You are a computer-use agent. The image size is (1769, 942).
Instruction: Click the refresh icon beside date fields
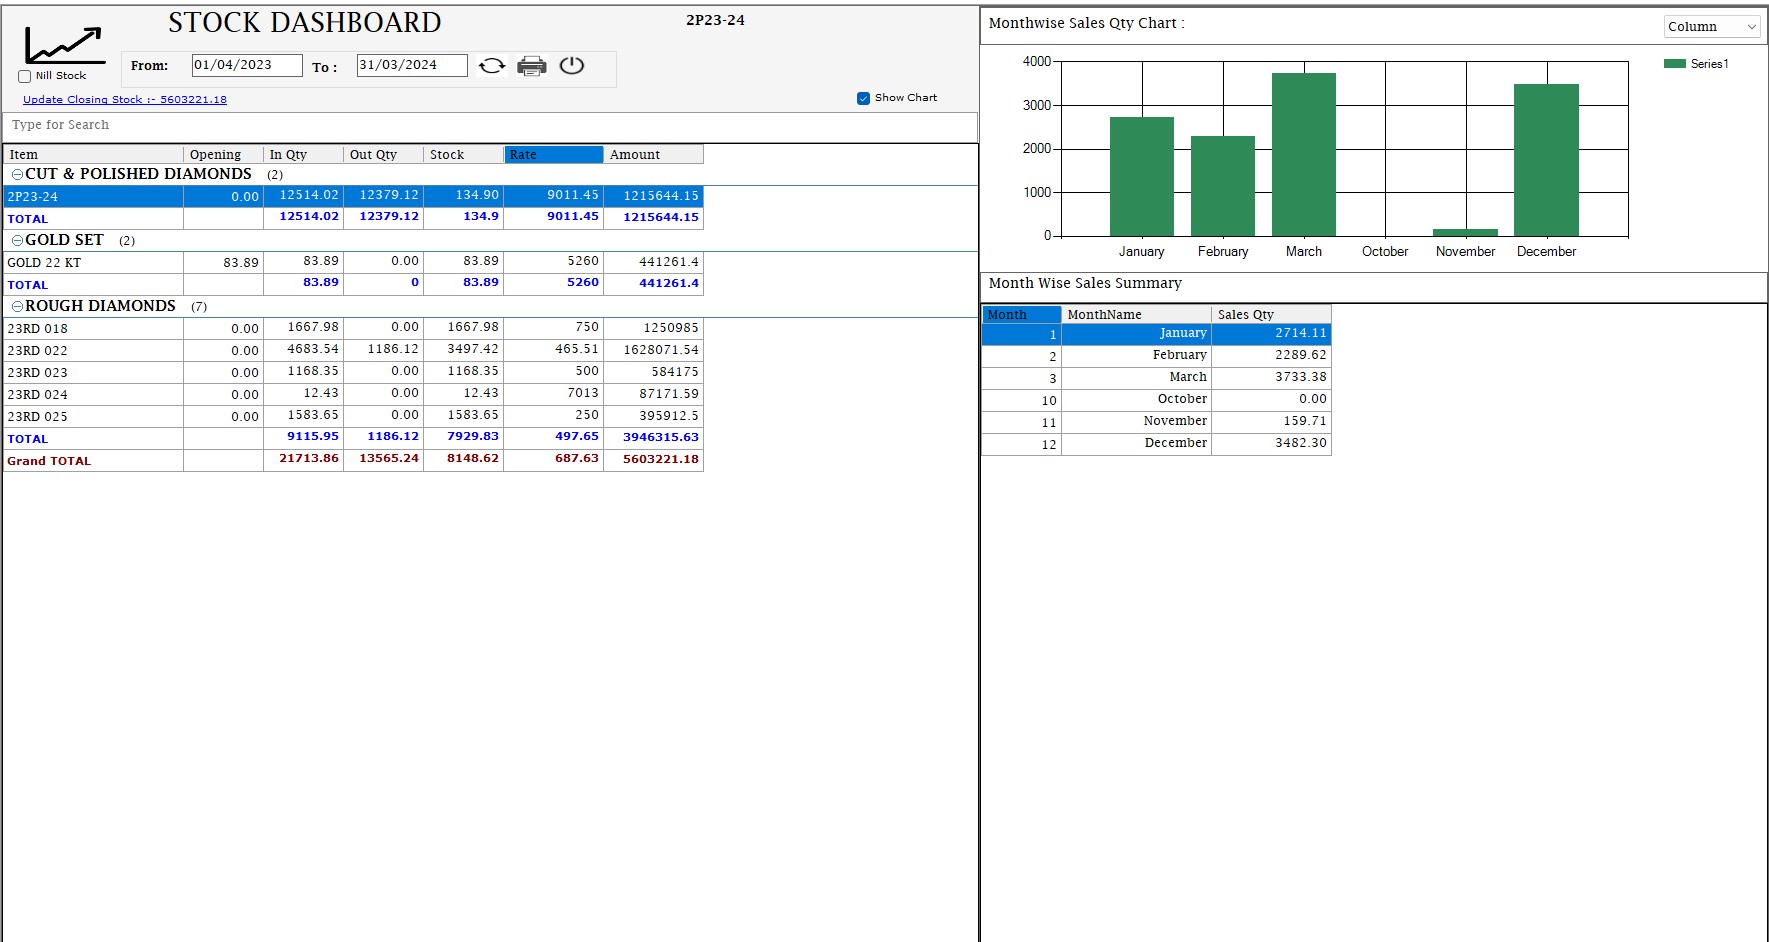491,66
